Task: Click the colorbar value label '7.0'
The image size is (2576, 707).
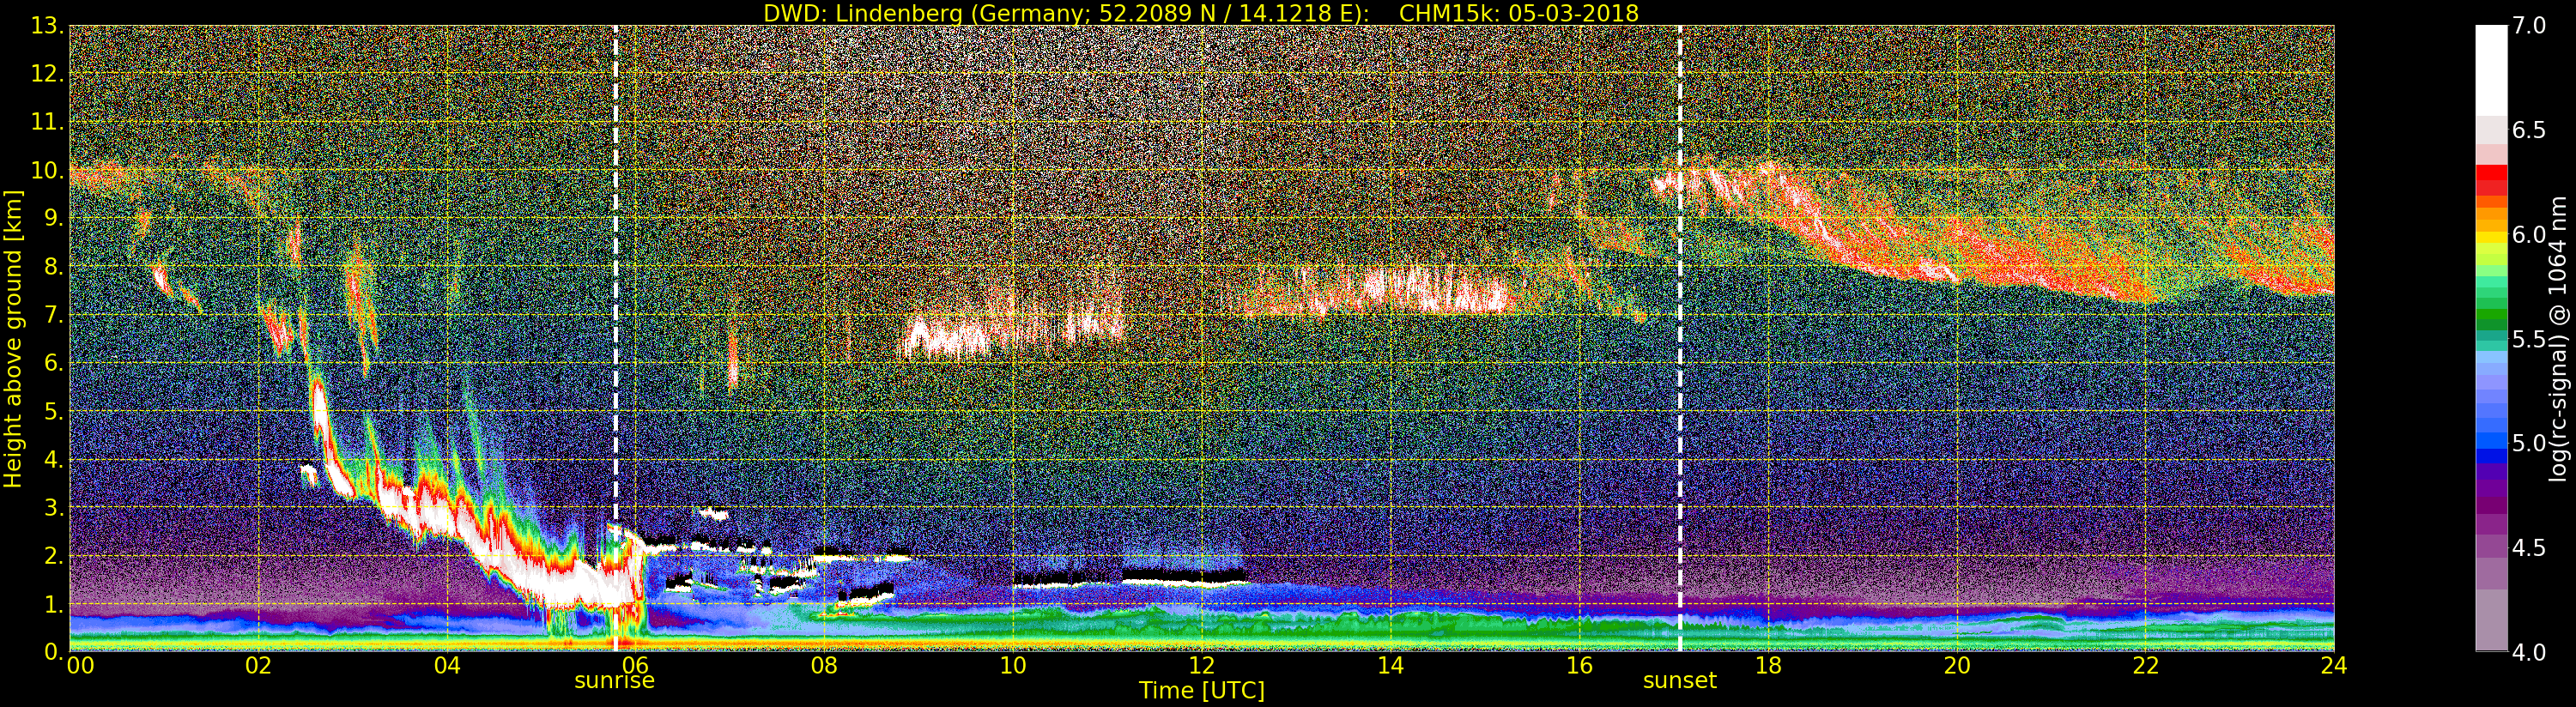Action: click(2528, 25)
